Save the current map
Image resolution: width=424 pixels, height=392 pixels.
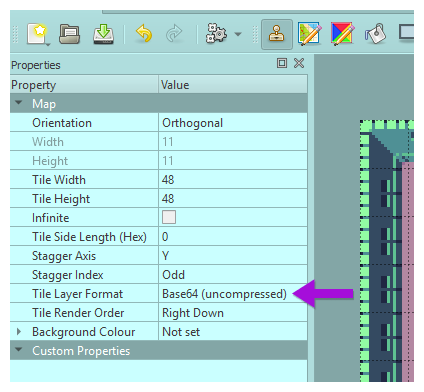pos(103,34)
